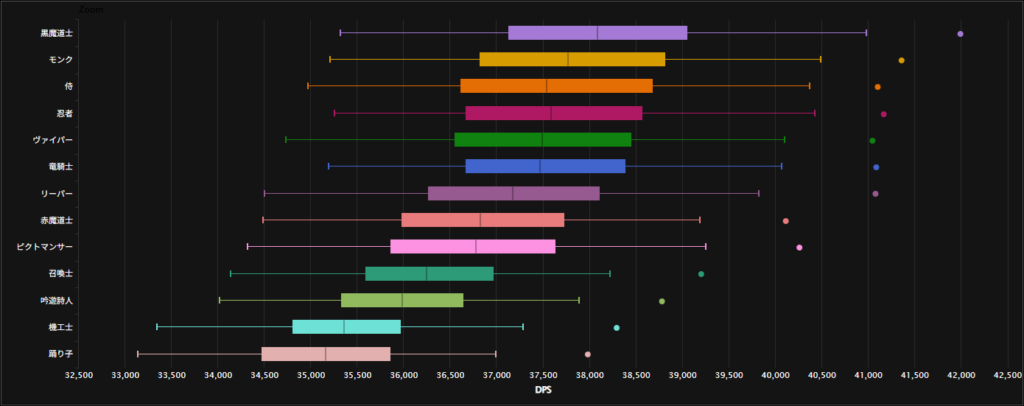Image resolution: width=1024 pixels, height=406 pixels.
Task: Click the 37,500 x-axis tick label
Action: click(542, 376)
